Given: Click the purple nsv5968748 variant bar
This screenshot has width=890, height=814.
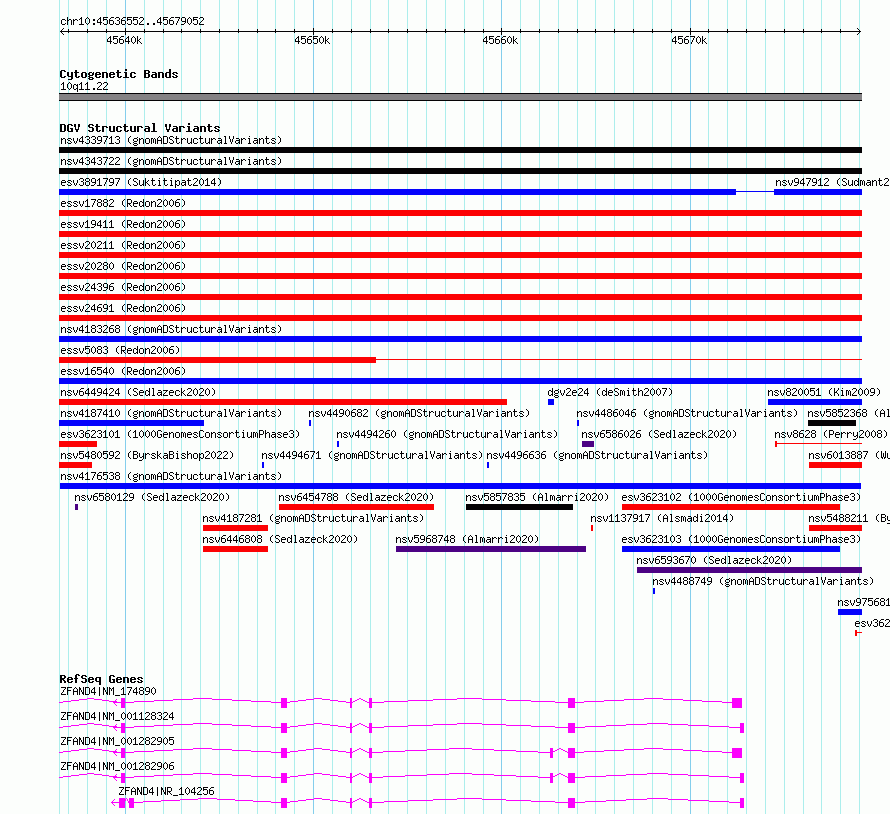Looking at the screenshot, I should 491,549.
